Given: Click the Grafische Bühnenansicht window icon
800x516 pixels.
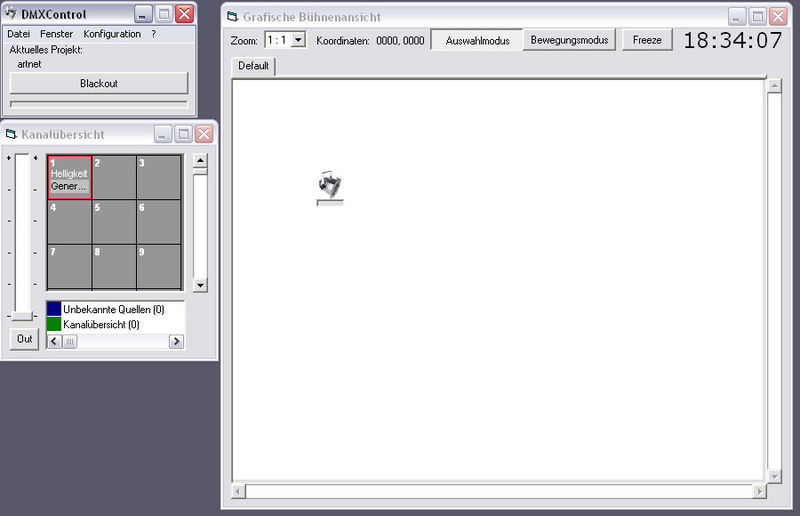Looking at the screenshot, I should [232, 17].
